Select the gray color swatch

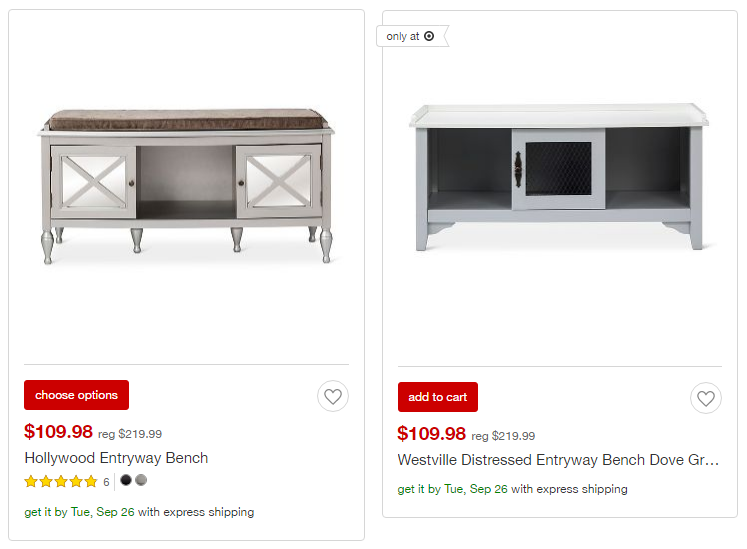tap(141, 480)
